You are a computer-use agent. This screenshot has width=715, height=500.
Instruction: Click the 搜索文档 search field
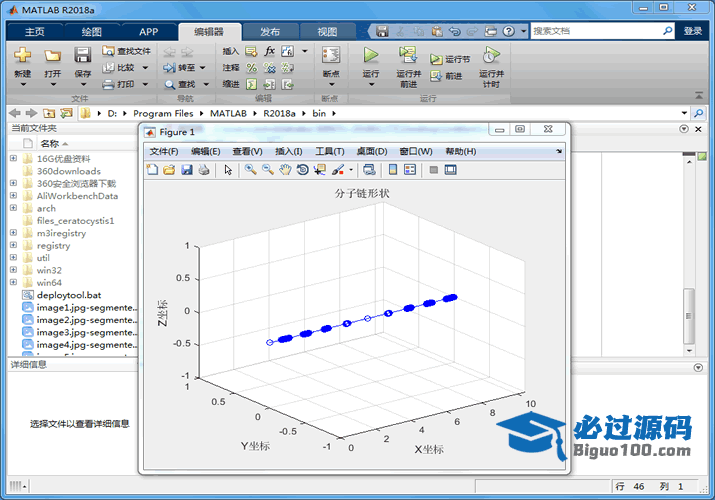point(600,32)
